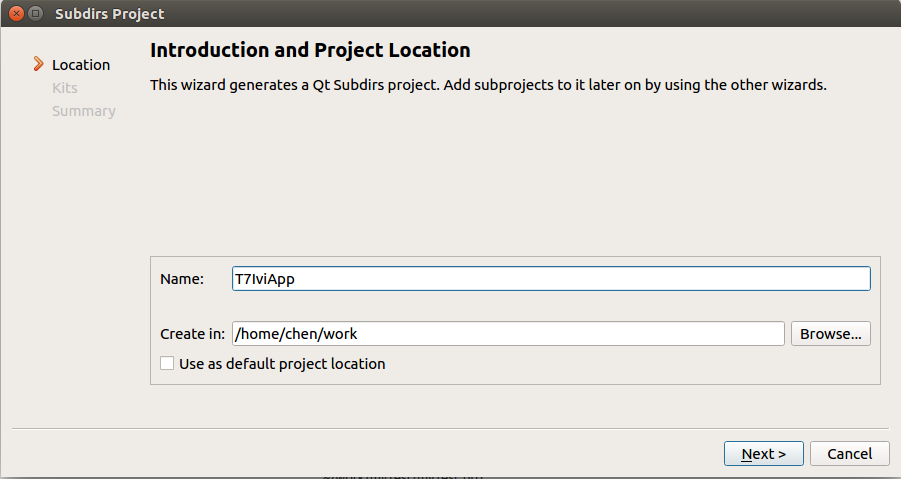
Task: Click the gray window button beside close
Action: [36, 13]
